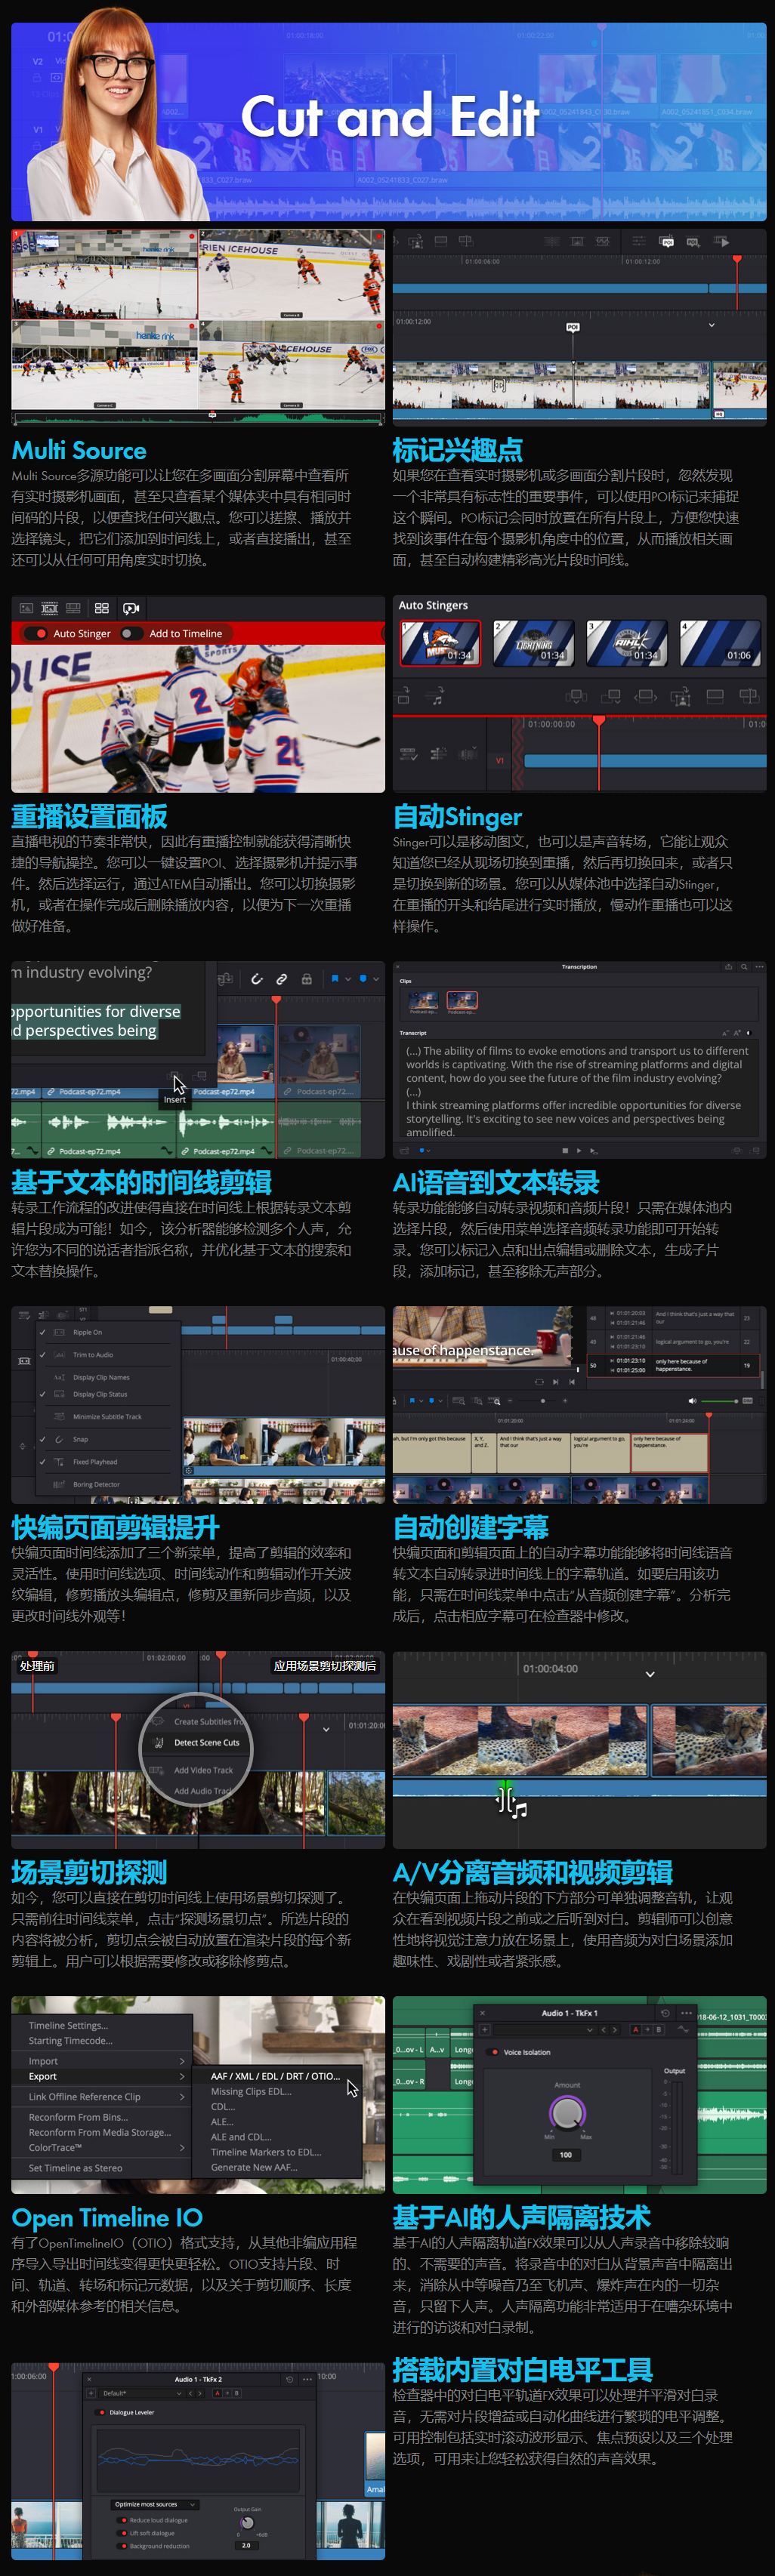
Task: Click the blue flag icon
Action: pos(335,979)
